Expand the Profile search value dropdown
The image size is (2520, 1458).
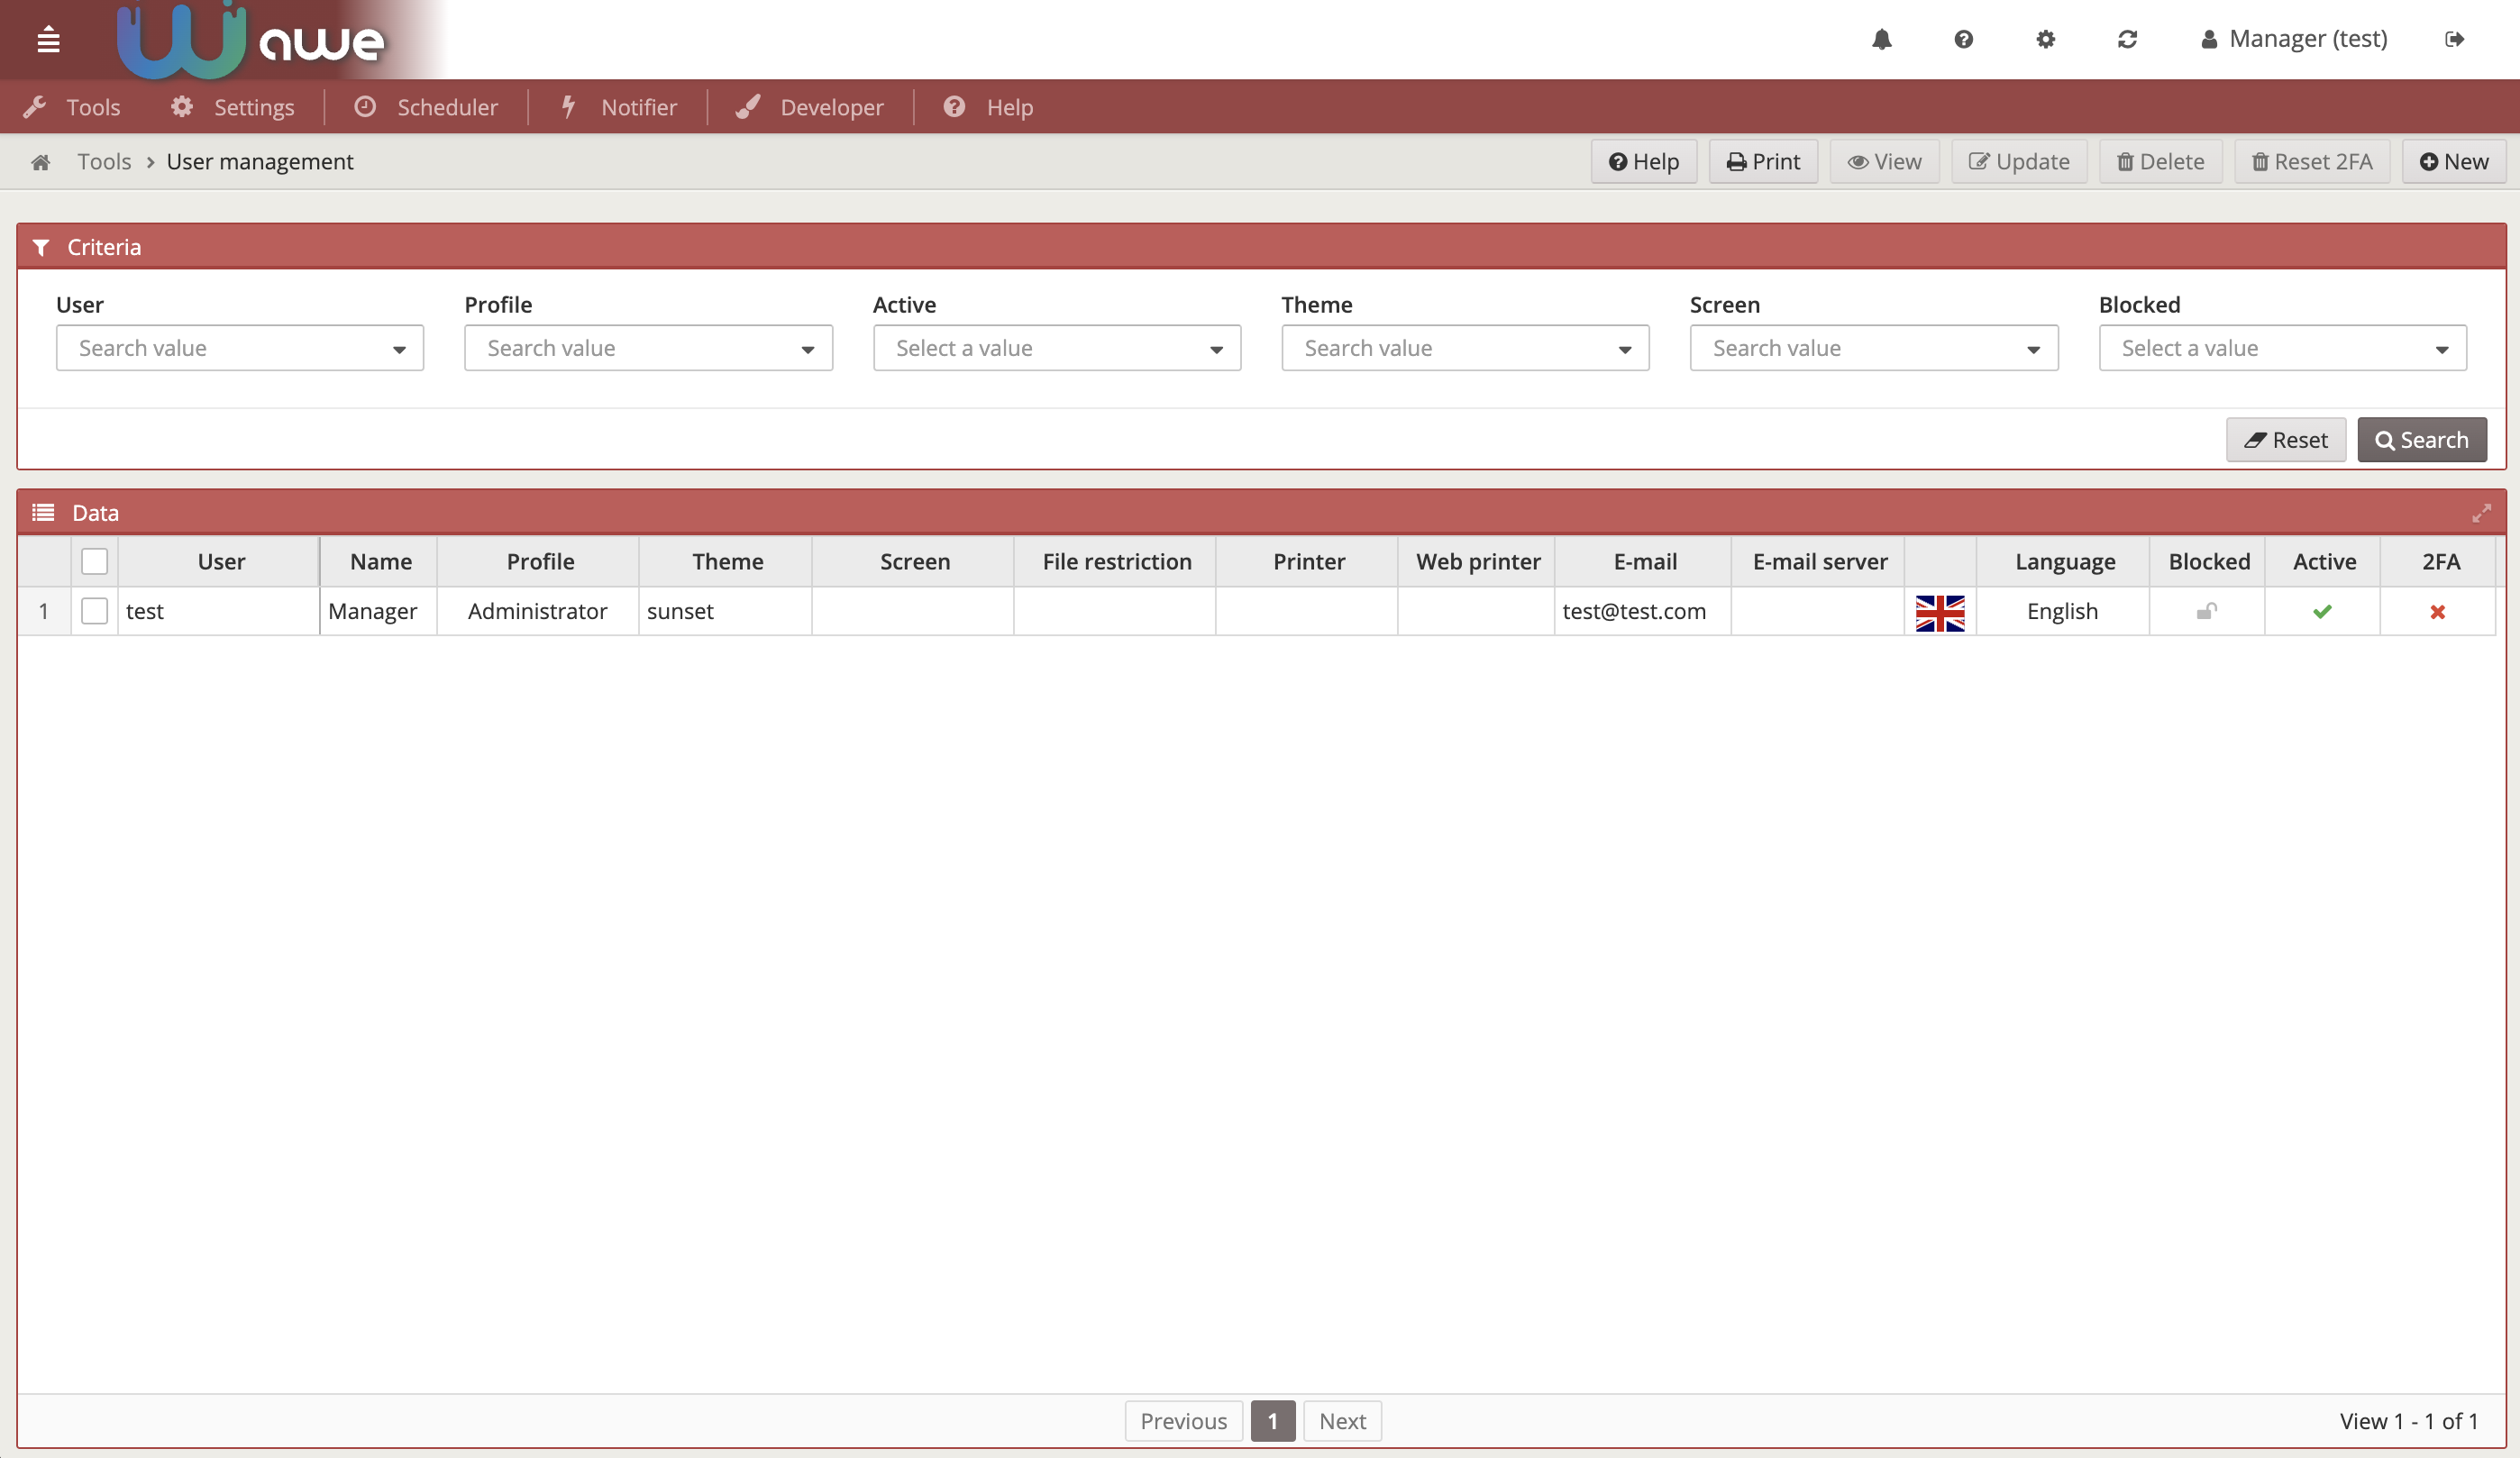(x=807, y=347)
